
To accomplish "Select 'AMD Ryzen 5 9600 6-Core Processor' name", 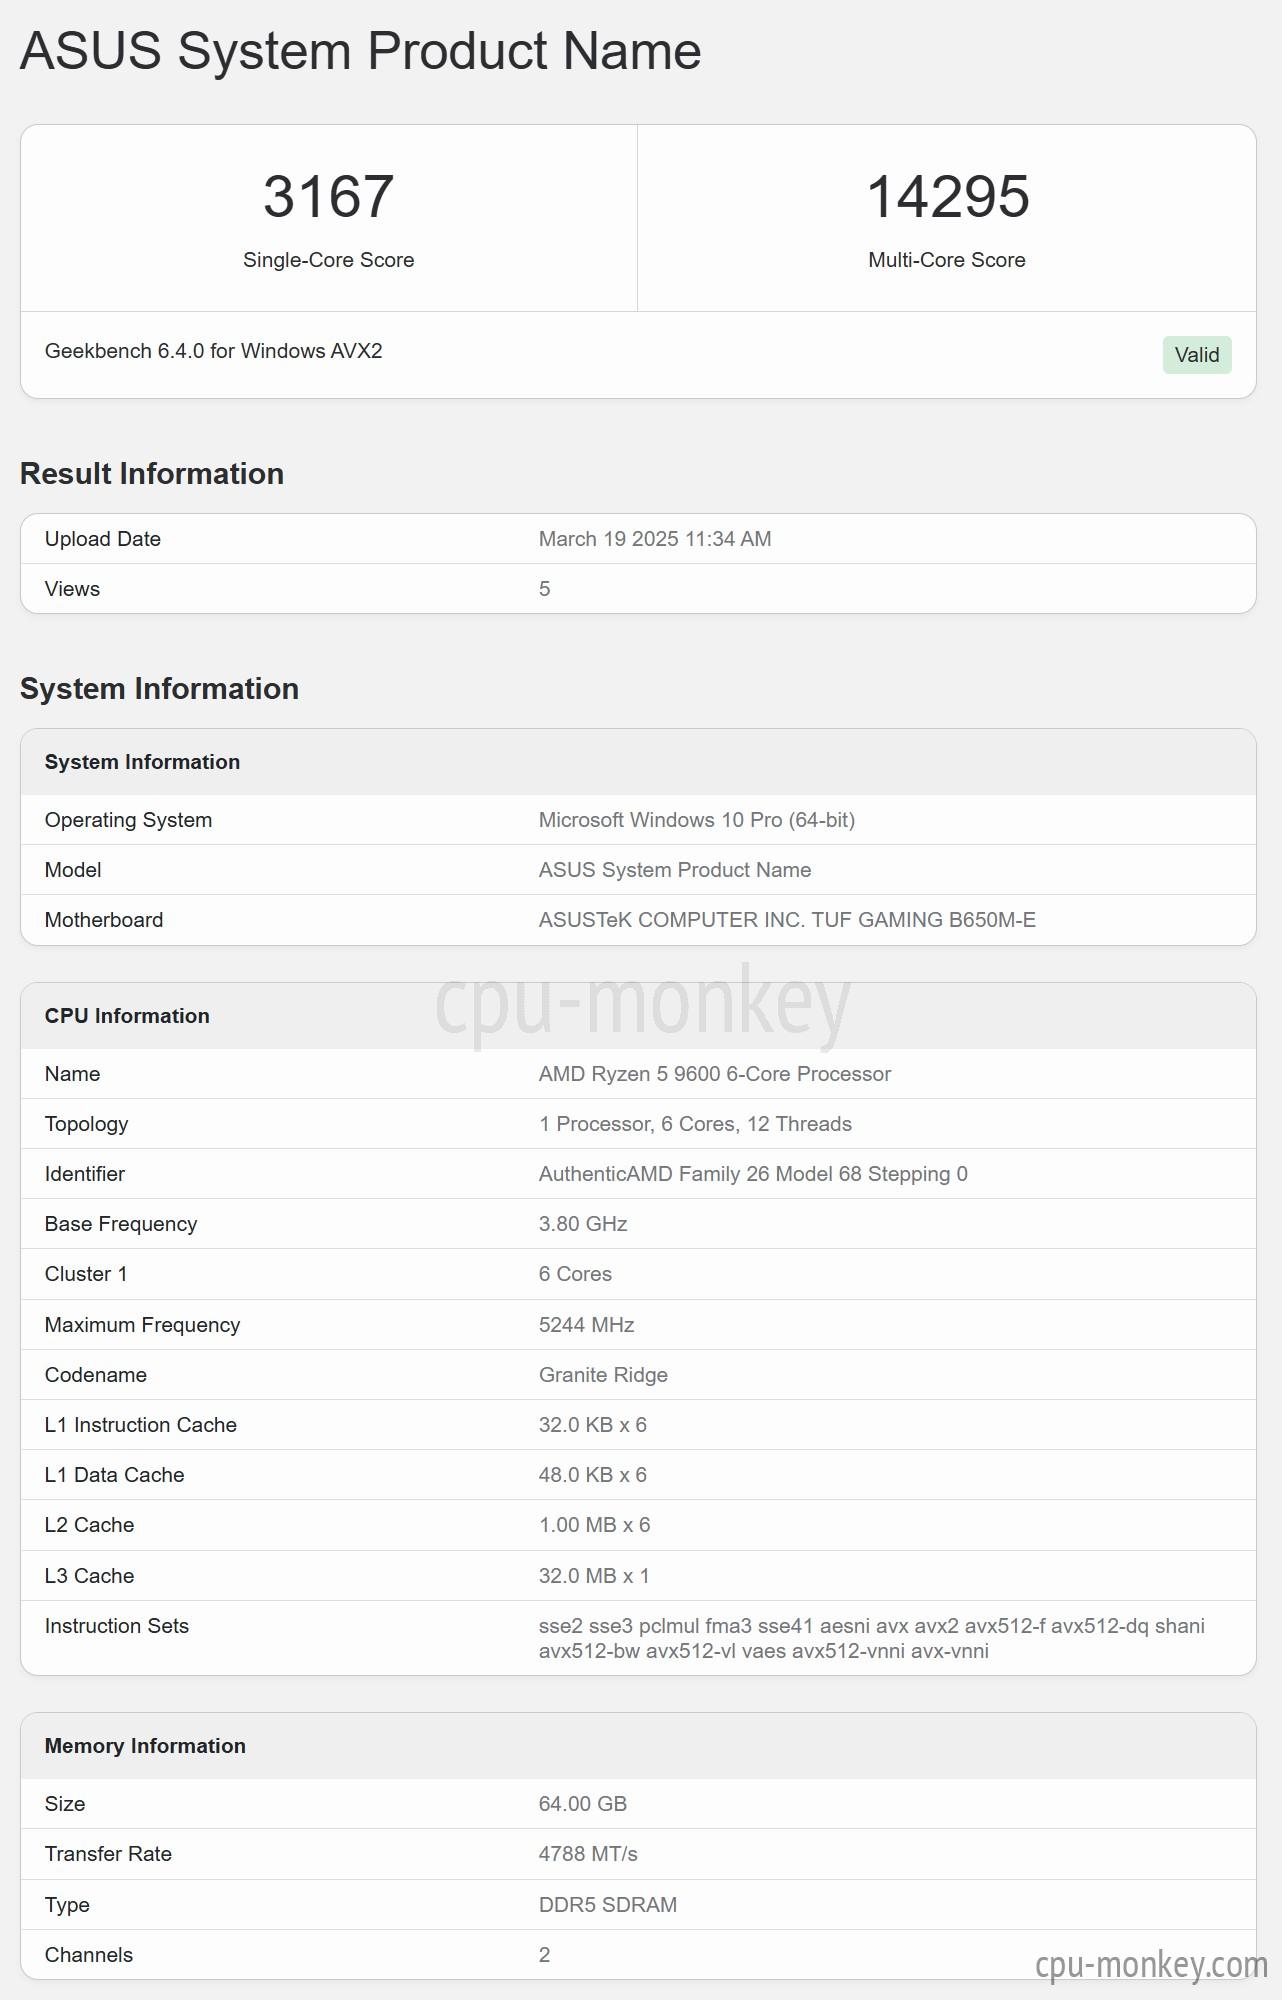I will pyautogui.click(x=715, y=1074).
